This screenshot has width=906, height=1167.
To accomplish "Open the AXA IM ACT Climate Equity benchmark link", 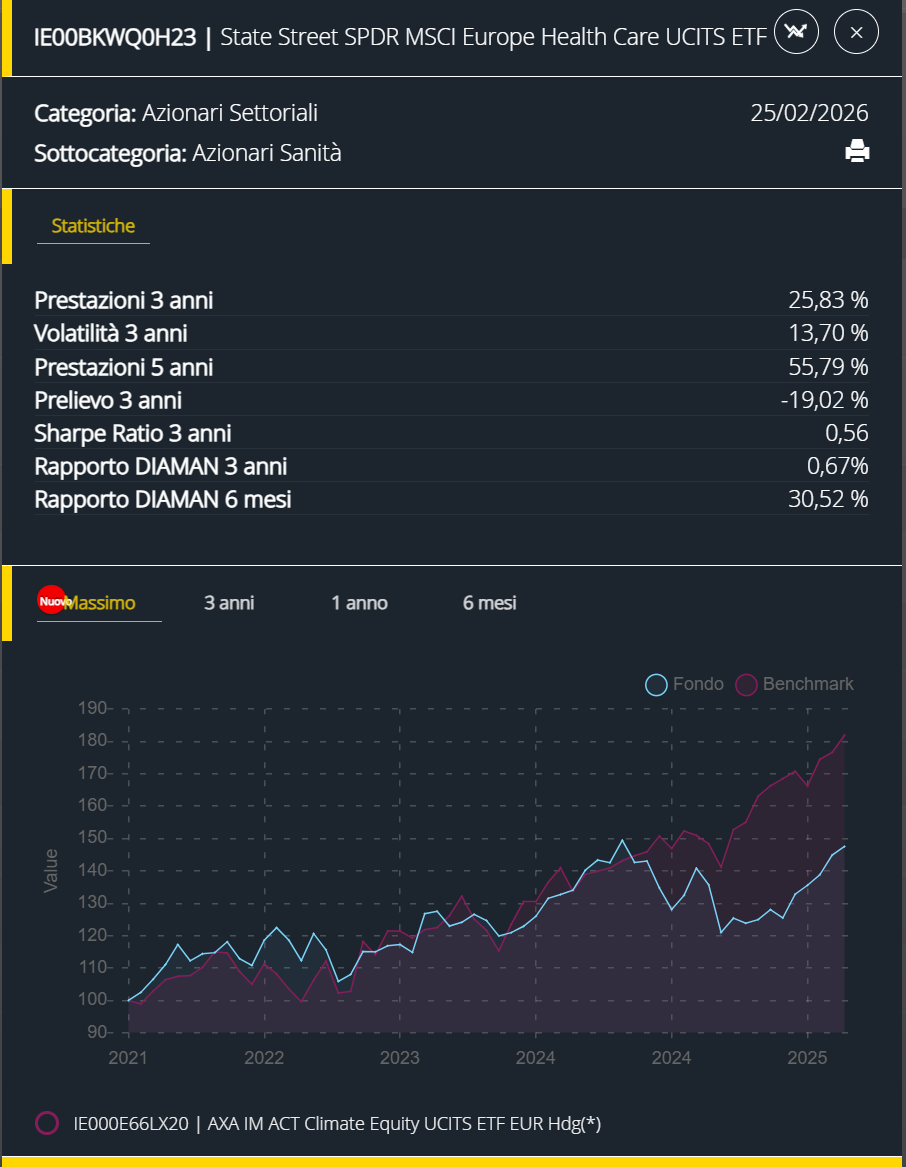I will tap(337, 1123).
